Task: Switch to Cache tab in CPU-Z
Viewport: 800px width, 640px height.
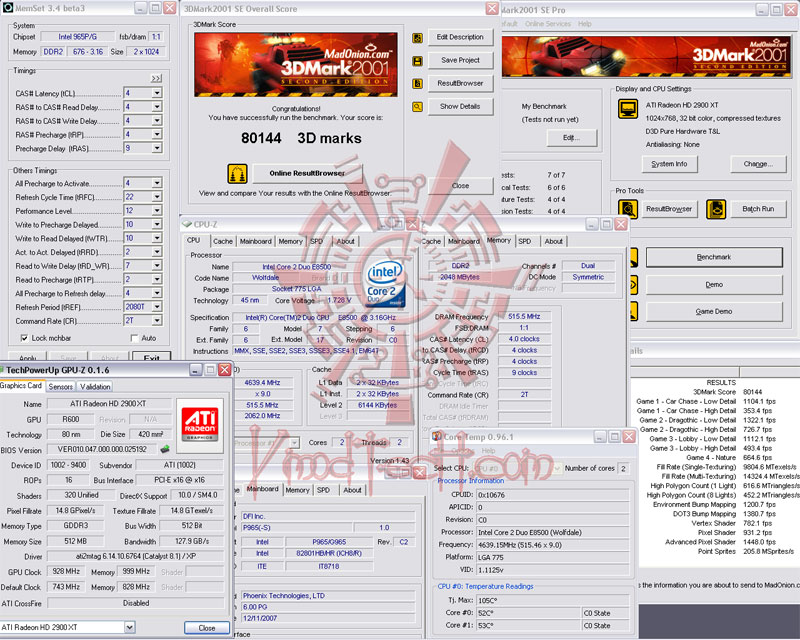Action: (x=223, y=241)
